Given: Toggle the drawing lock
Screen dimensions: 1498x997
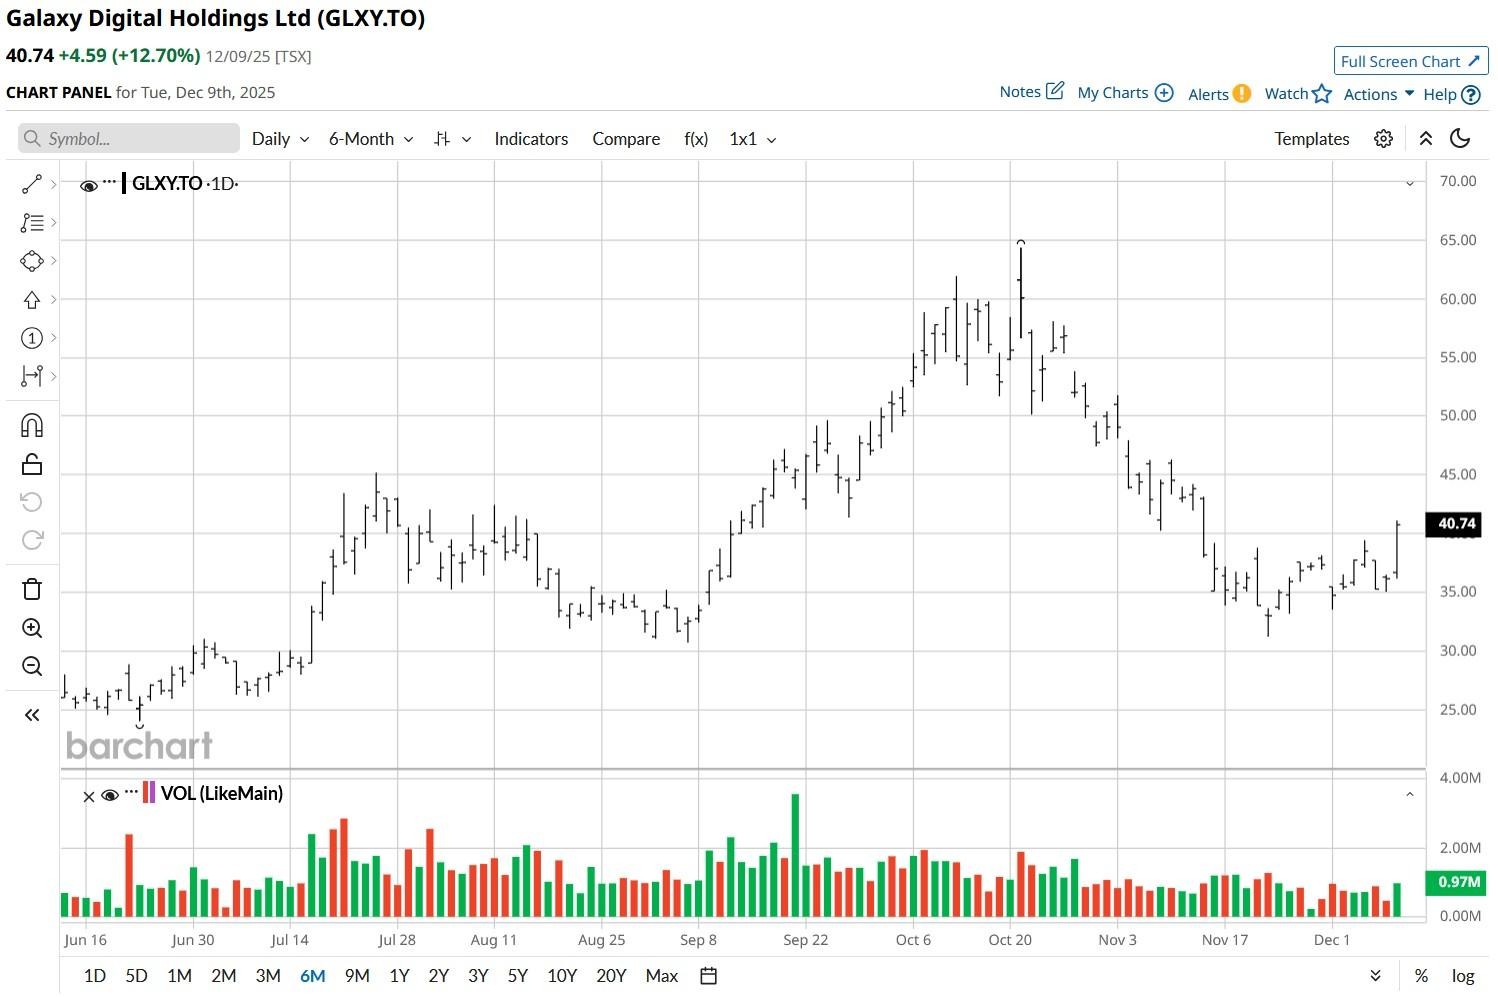Looking at the screenshot, I should 32,464.
